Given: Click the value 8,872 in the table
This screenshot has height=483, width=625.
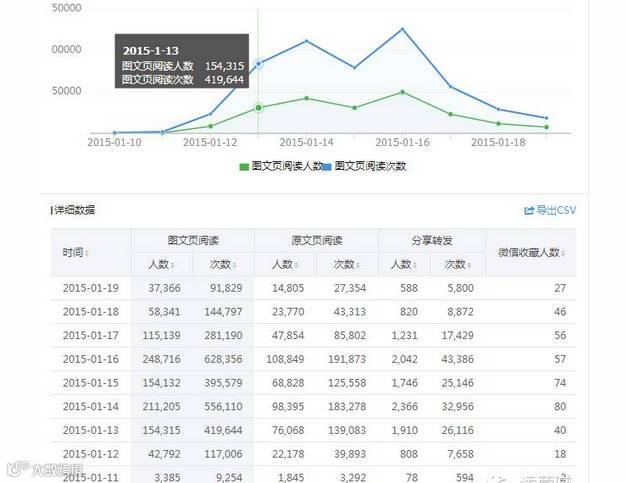Looking at the screenshot, I should pyautogui.click(x=460, y=312).
